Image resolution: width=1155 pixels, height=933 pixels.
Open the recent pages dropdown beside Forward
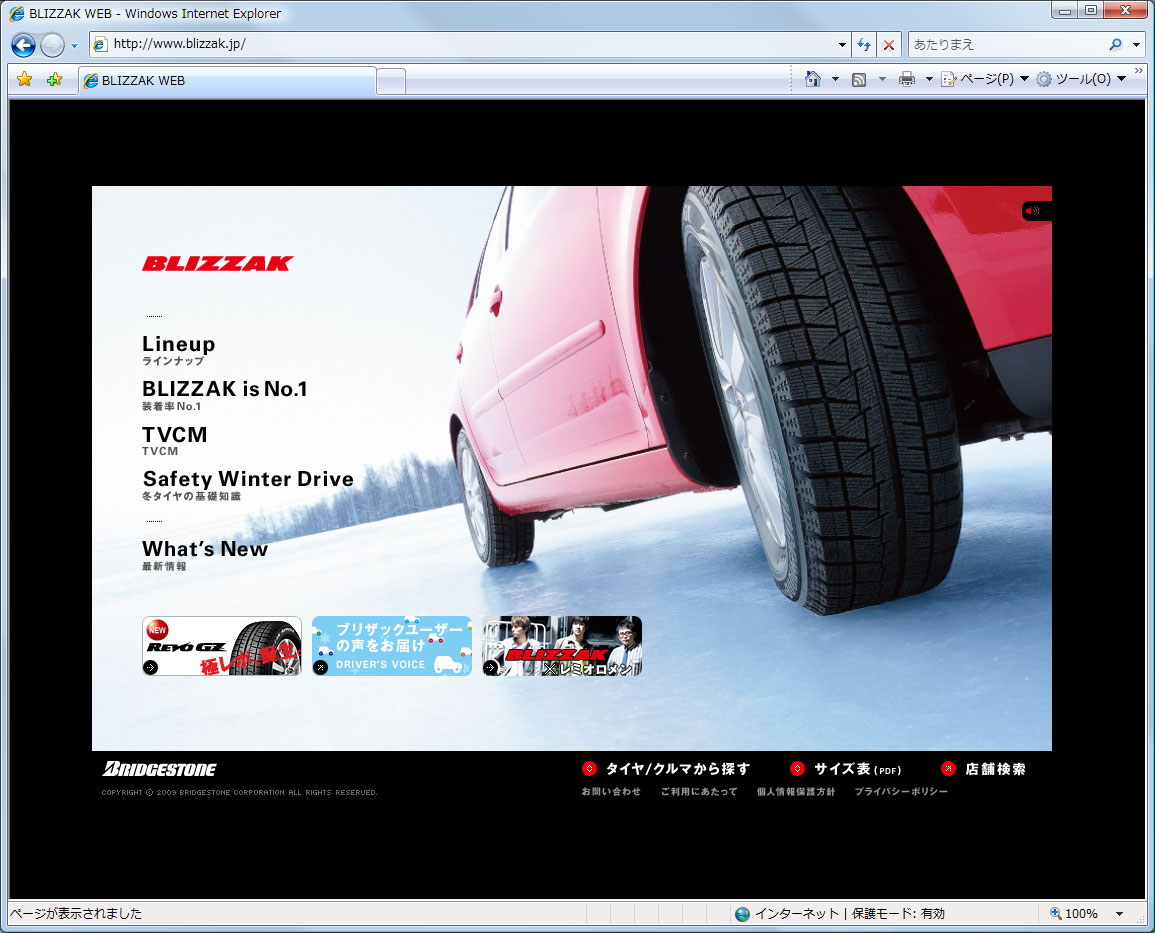74,46
